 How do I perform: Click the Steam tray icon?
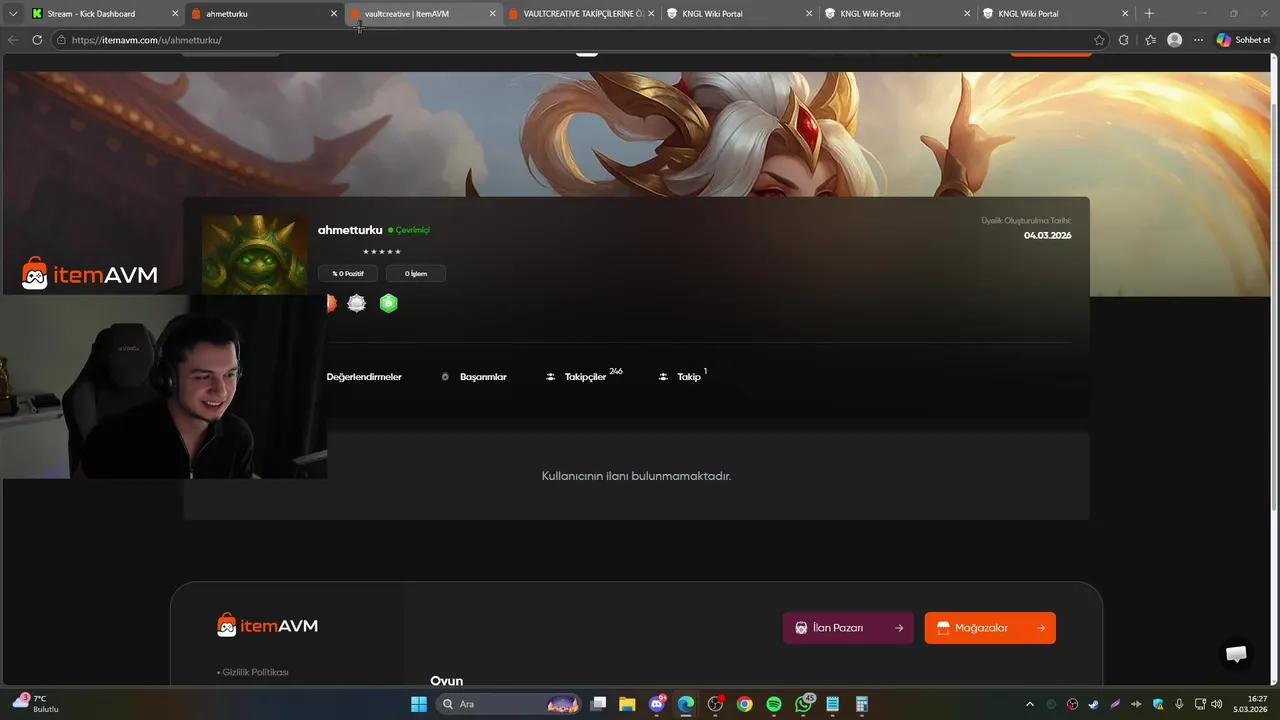(1094, 704)
